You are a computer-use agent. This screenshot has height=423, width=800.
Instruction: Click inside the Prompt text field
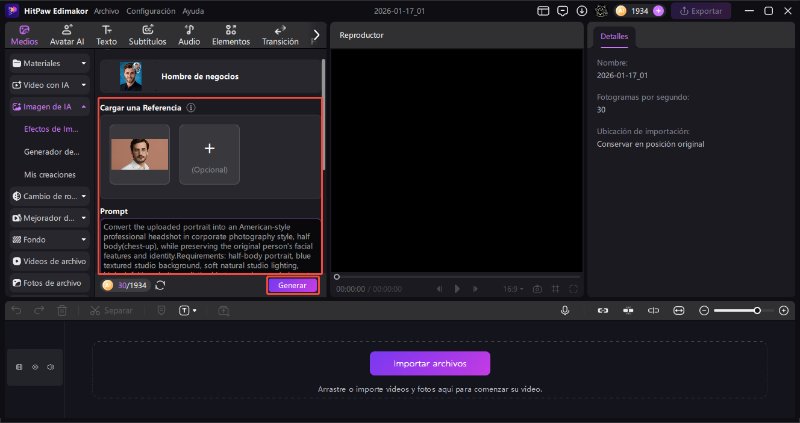pyautogui.click(x=211, y=245)
